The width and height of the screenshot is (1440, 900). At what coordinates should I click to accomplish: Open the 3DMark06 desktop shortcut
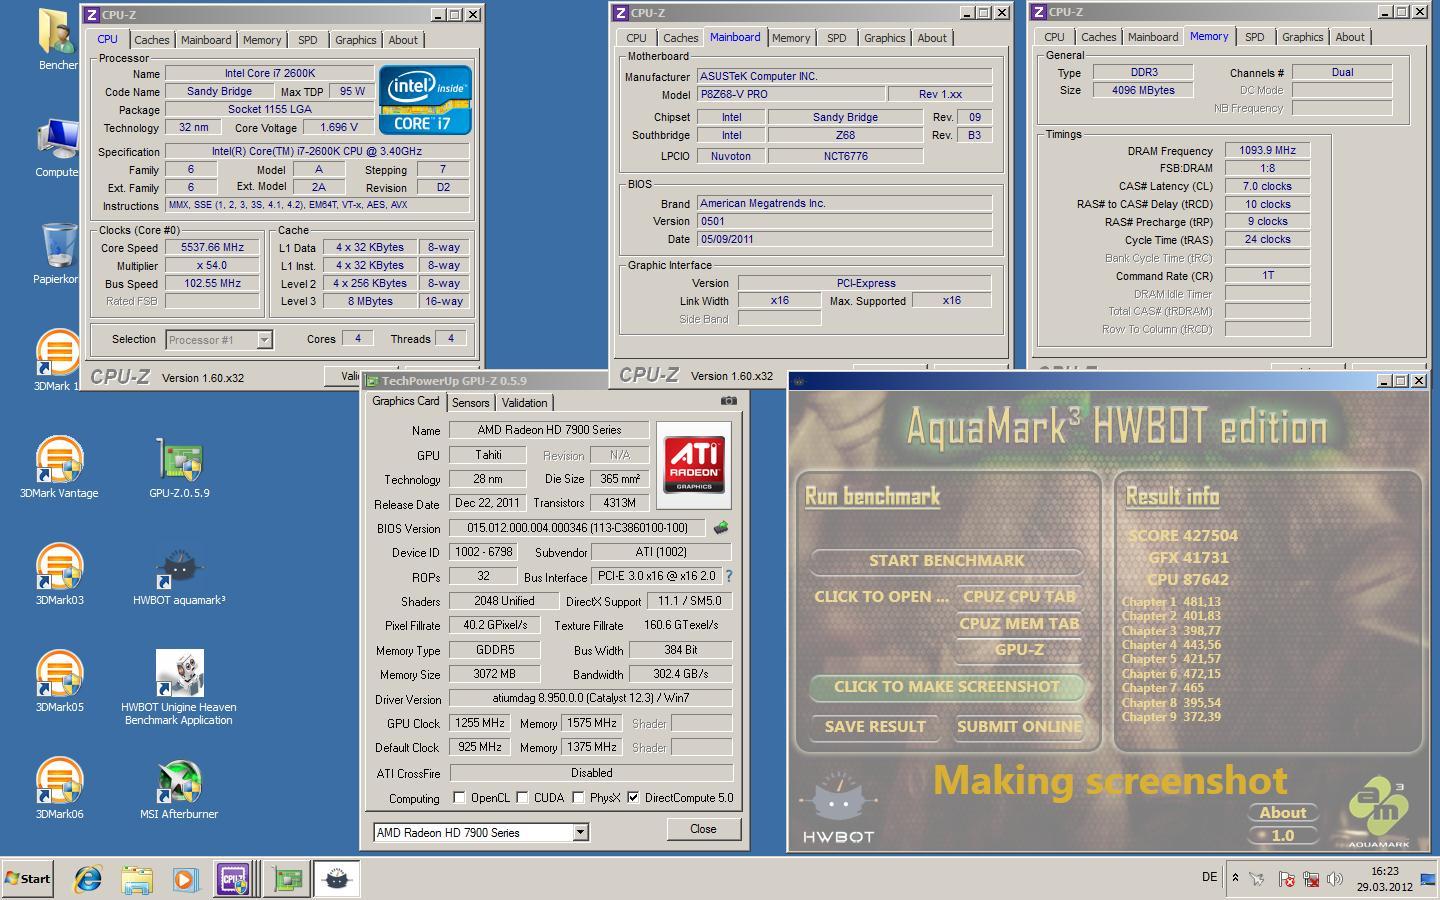[59, 787]
